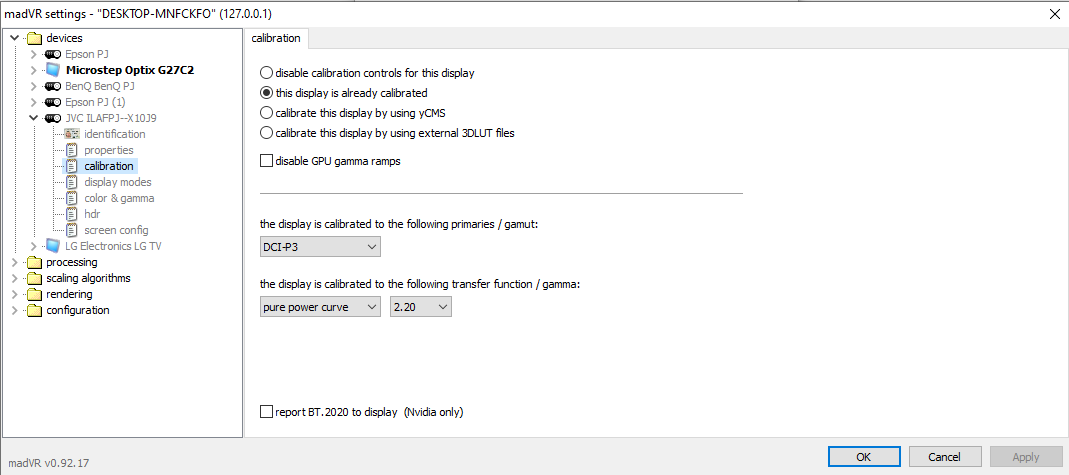This screenshot has width=1069, height=475.
Task: Expand the processing tree node
Action: [x=15, y=262]
